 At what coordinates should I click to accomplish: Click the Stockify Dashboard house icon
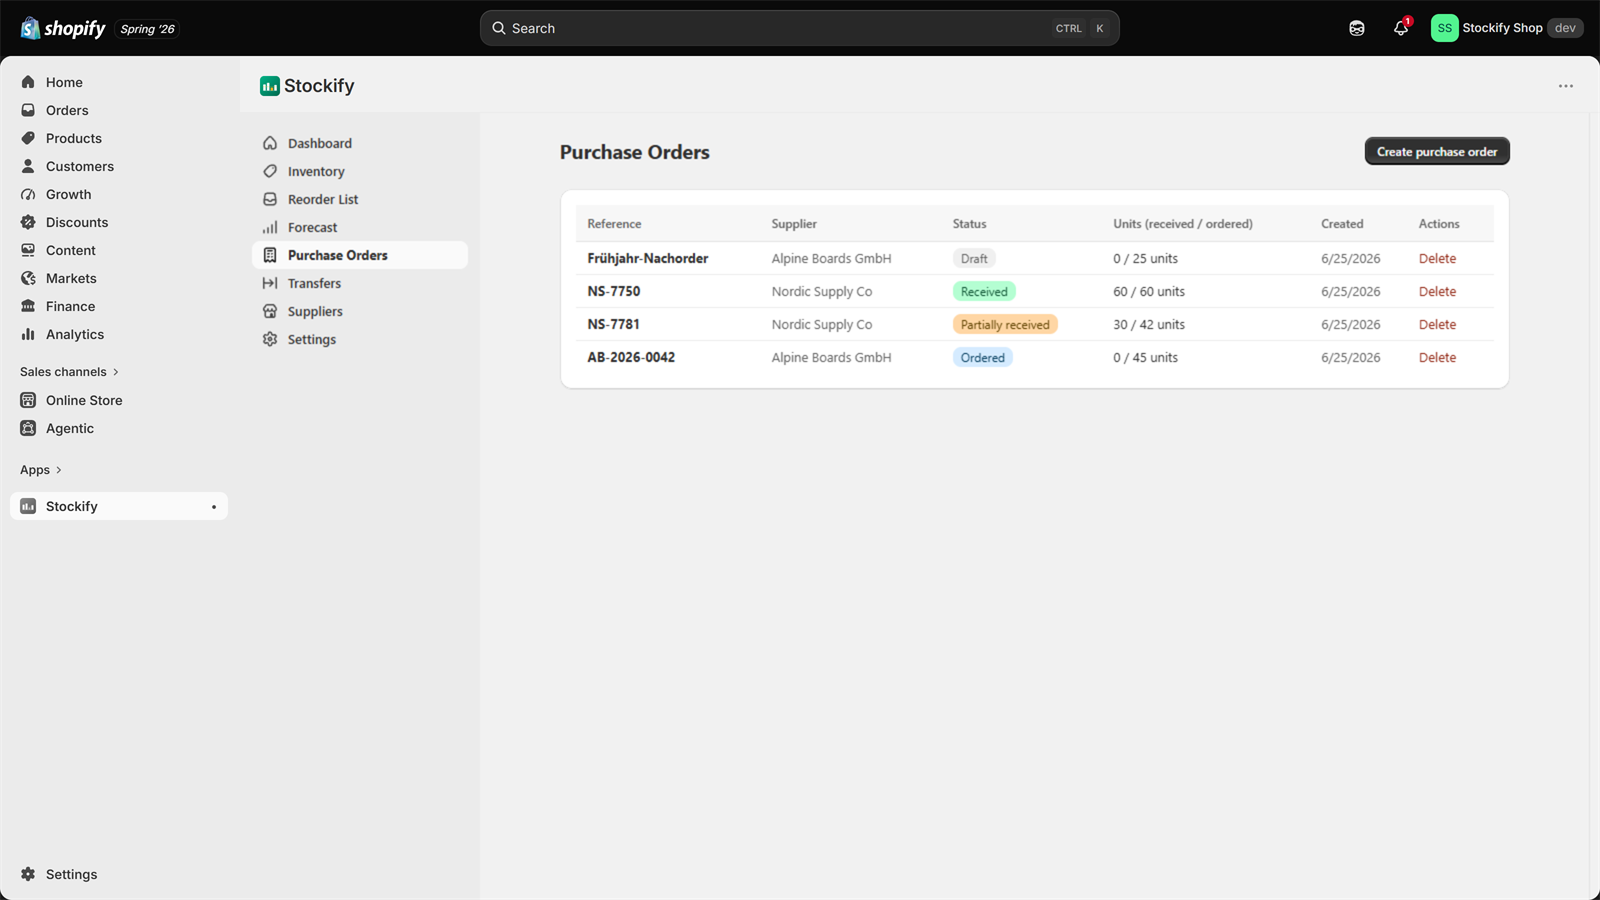(270, 143)
